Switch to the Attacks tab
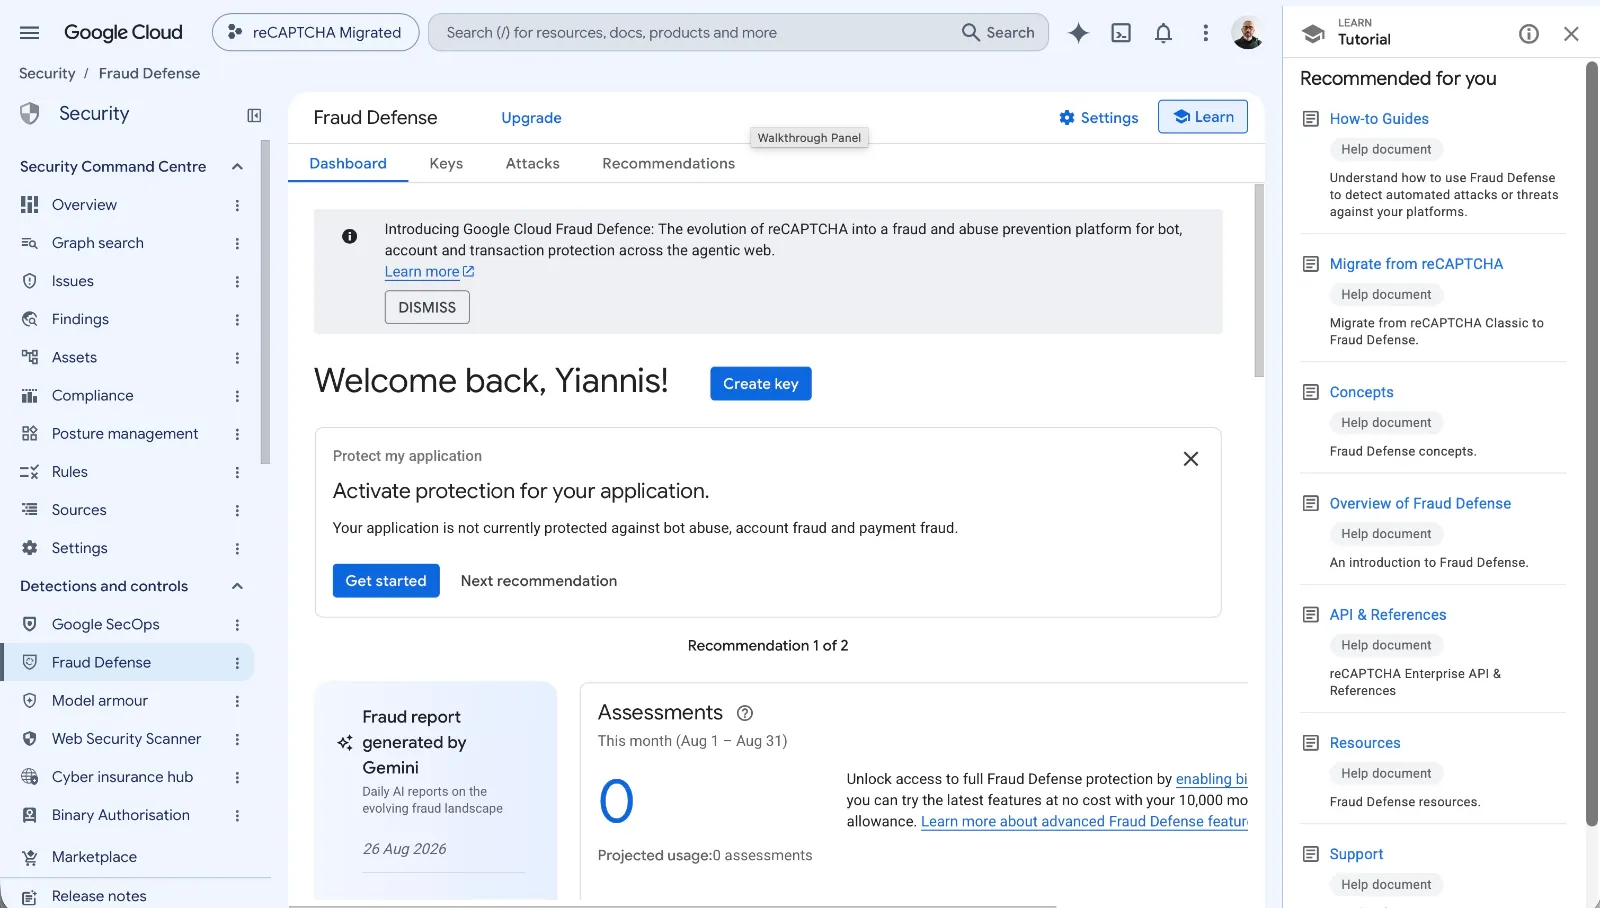The width and height of the screenshot is (1600, 908). [x=532, y=163]
